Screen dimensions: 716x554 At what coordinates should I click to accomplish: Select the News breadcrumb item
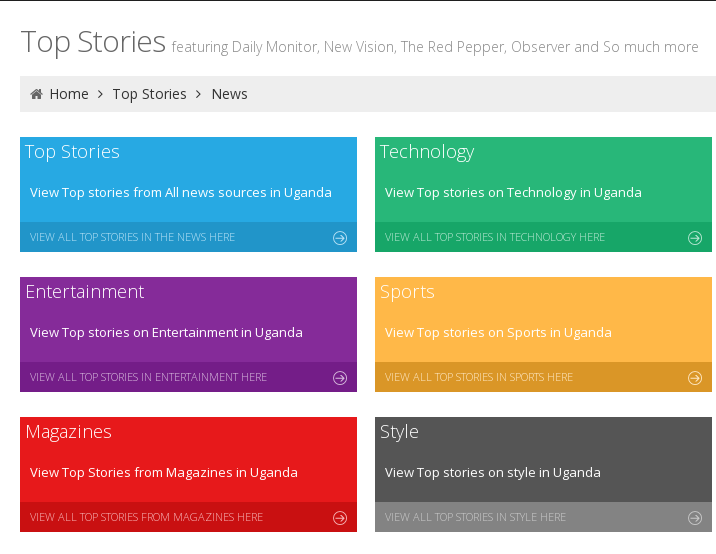pyautogui.click(x=229, y=94)
